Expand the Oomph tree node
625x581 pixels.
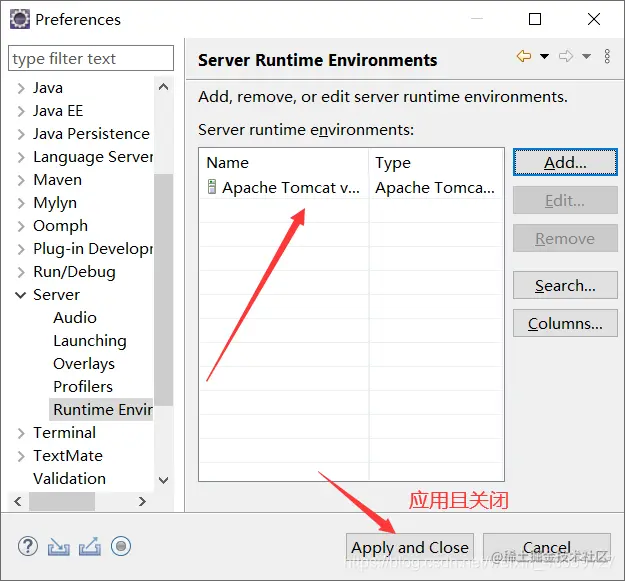21,226
